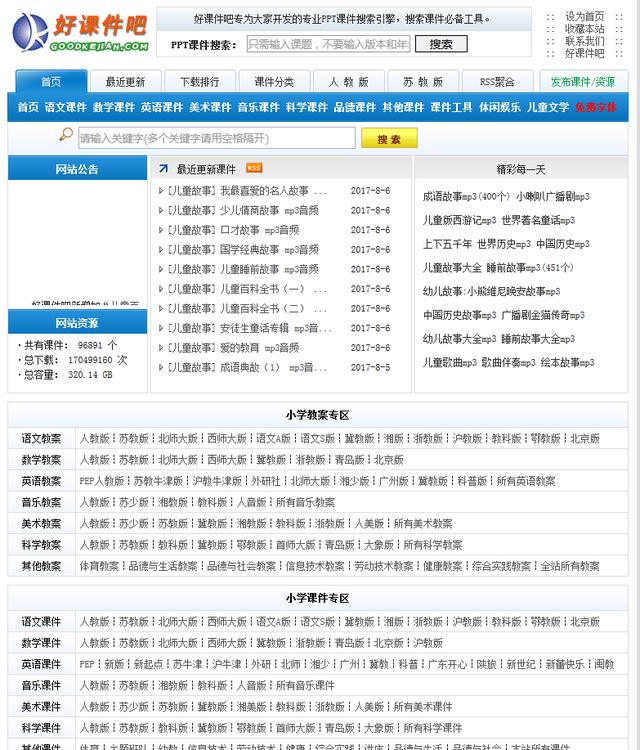This screenshot has height=750, width=640.
Task: Click the 好课件吧 site logo
Action: click(x=80, y=33)
